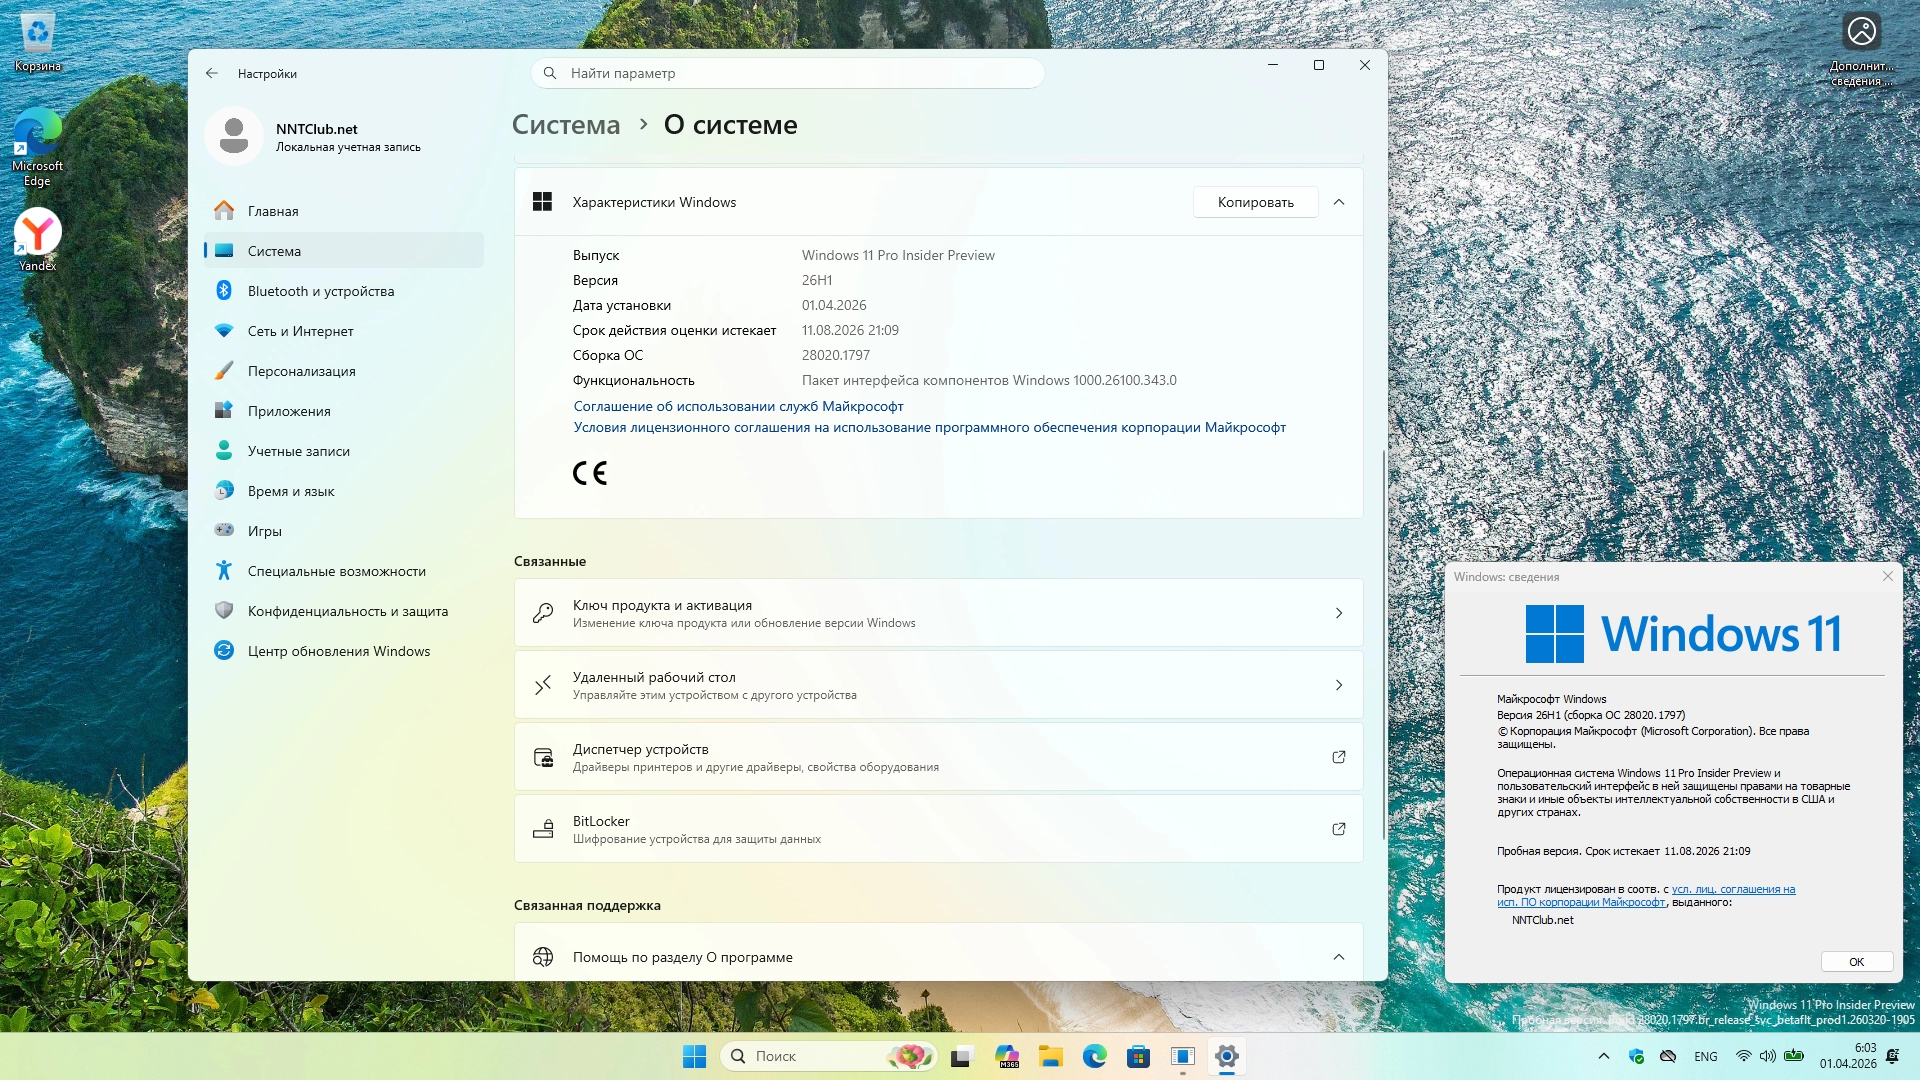Screen dimensions: 1920x1080
Task: Collapse Характеристики Windows section
Action: tap(1339, 202)
